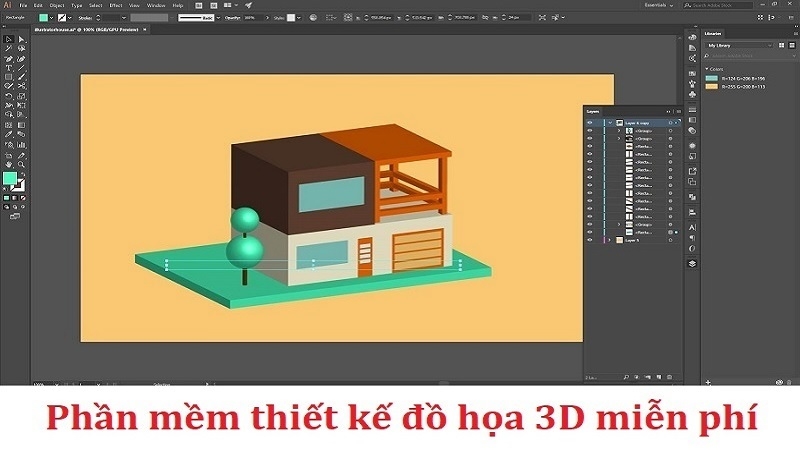Hide the Layer 5 layer
This screenshot has height=450, width=800.
pos(590,240)
